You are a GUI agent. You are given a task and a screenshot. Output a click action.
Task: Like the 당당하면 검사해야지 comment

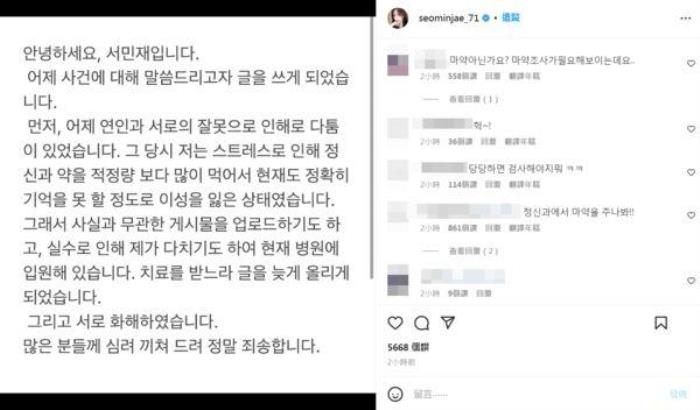tap(691, 172)
